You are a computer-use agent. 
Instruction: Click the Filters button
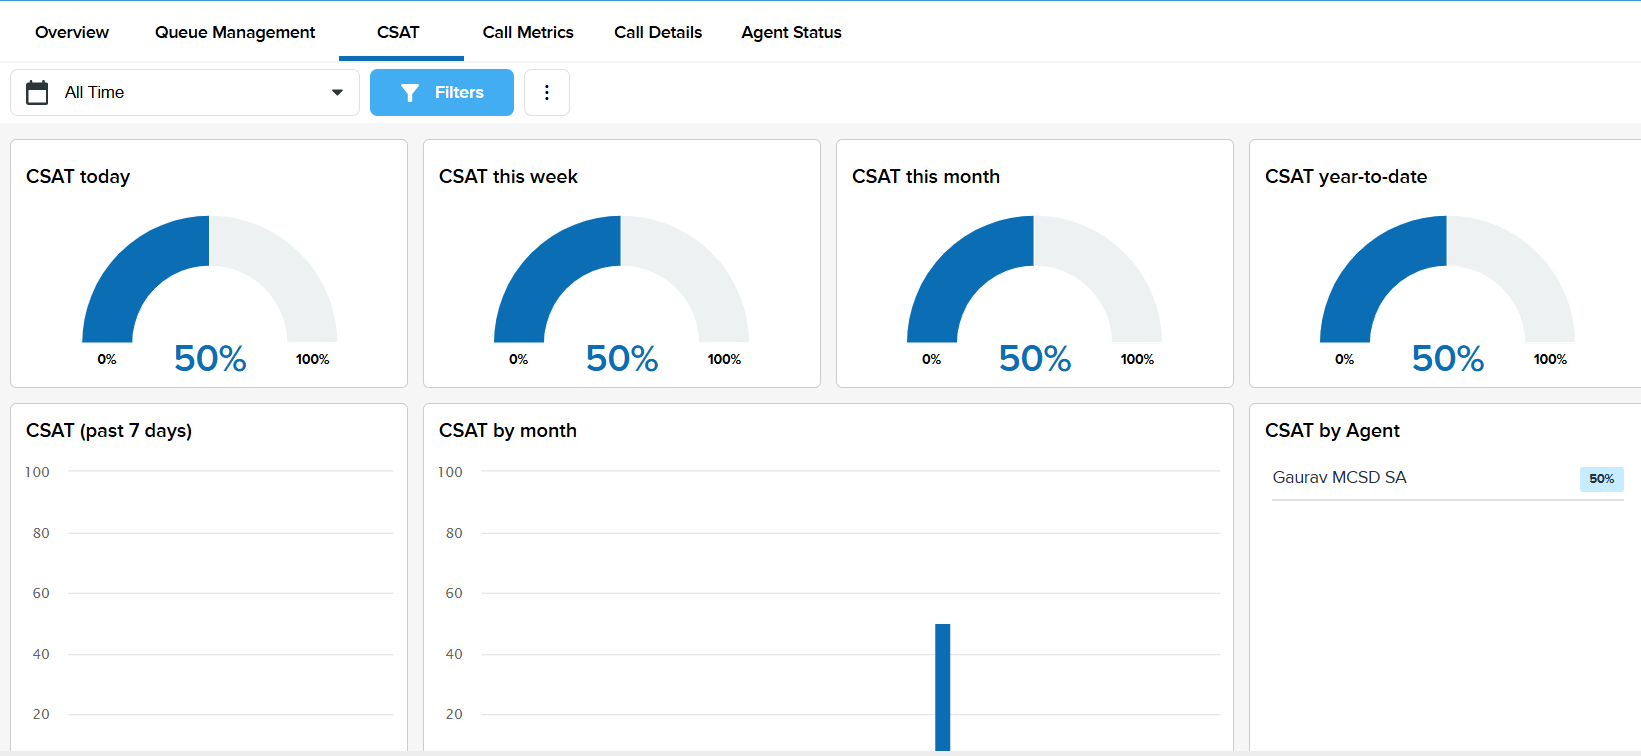pyautogui.click(x=442, y=93)
